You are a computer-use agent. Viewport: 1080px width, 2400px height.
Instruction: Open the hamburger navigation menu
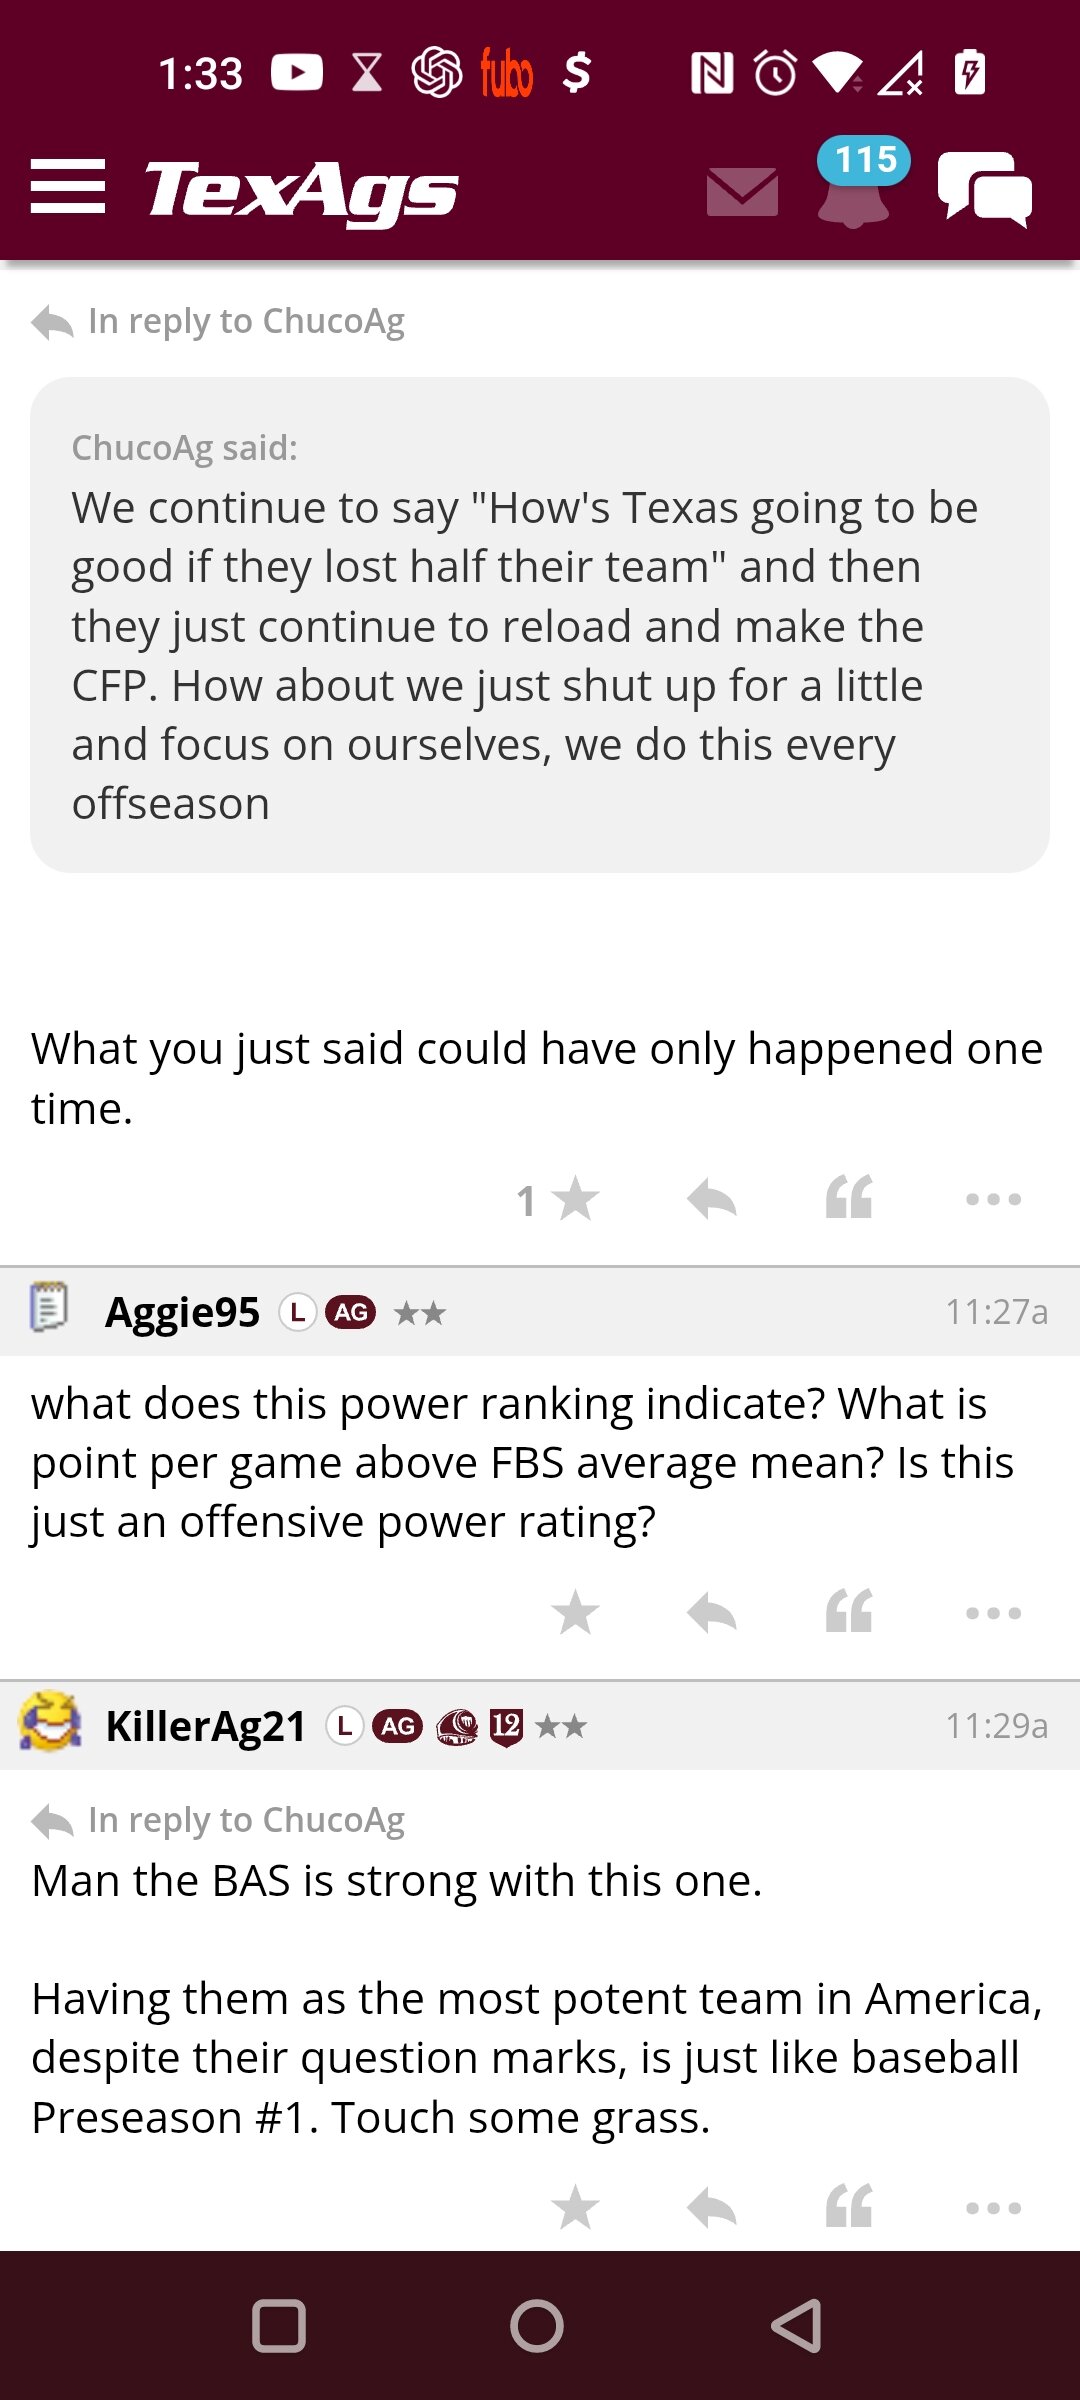[68, 186]
